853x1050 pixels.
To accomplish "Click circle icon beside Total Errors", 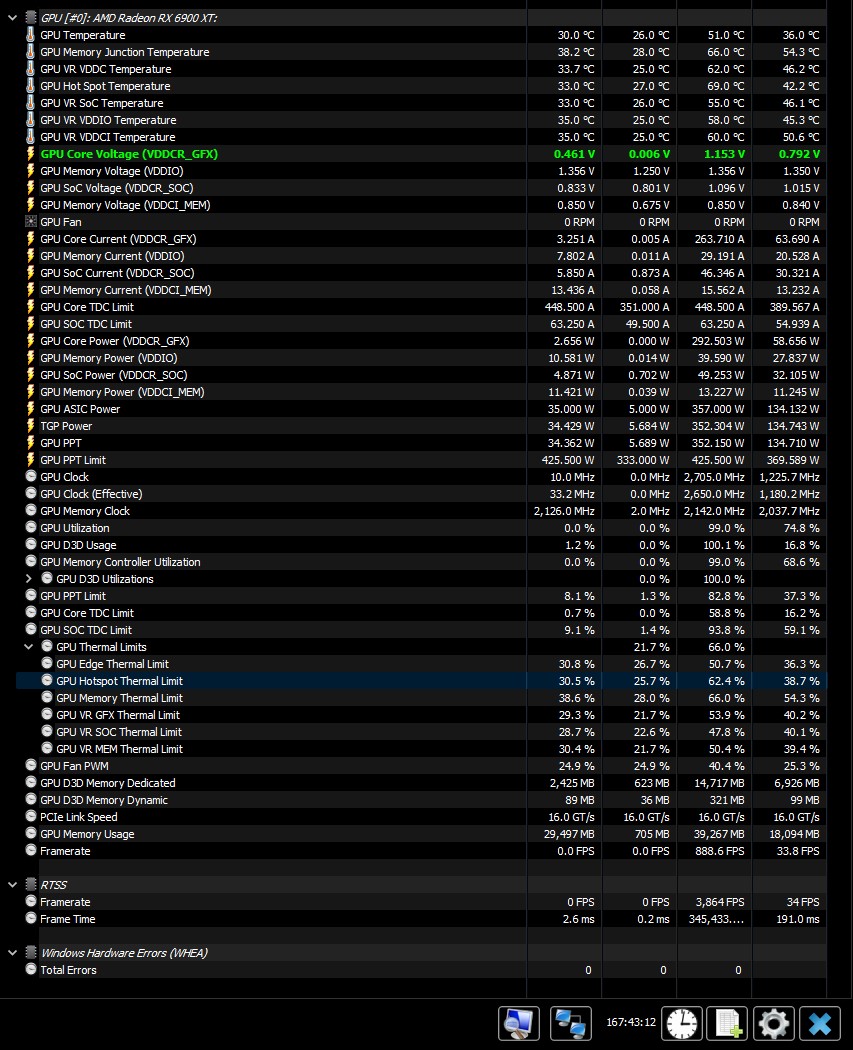I will coord(30,969).
